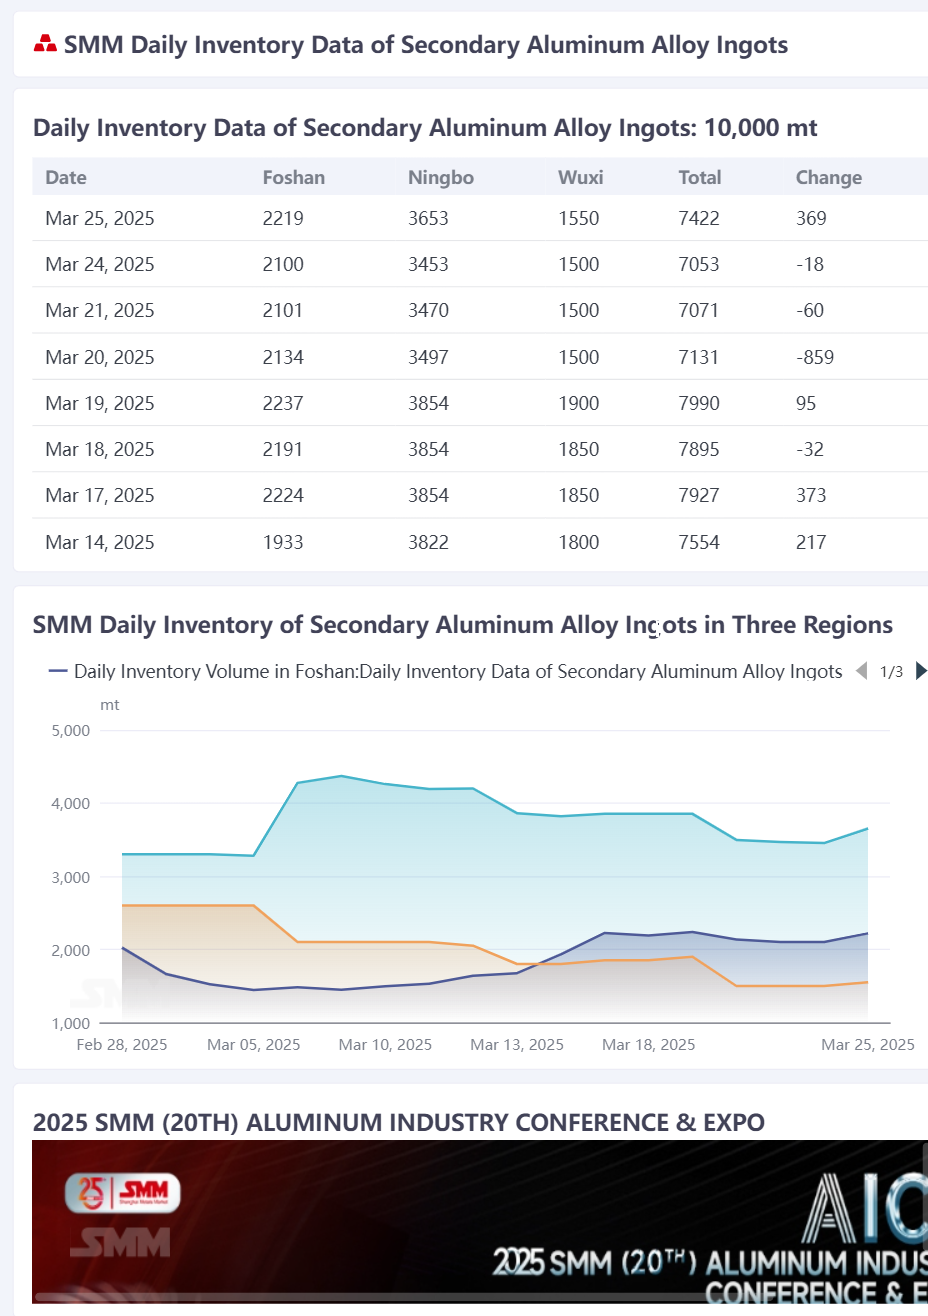Click the gray SMM watermark logo in banner
This screenshot has width=928, height=1316.
[x=120, y=1243]
